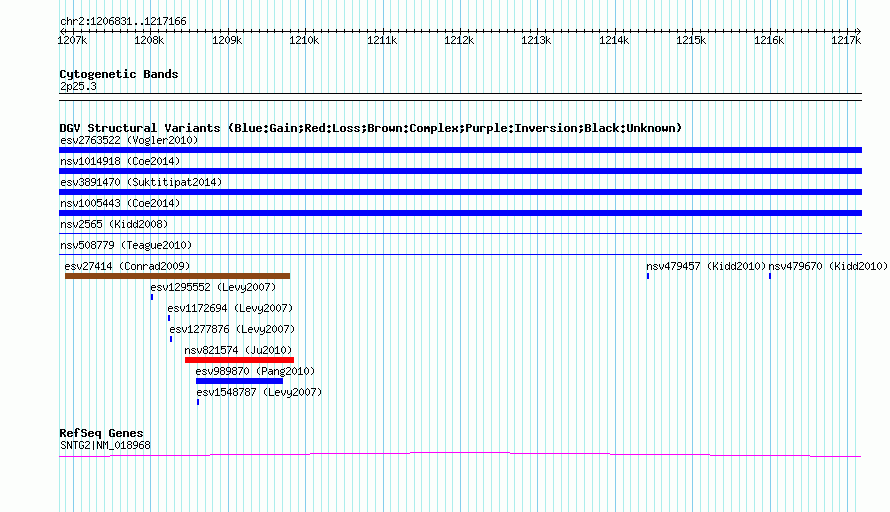Click the nsv479457 (Kidd2010) label
890x512 pixels.
(x=706, y=266)
